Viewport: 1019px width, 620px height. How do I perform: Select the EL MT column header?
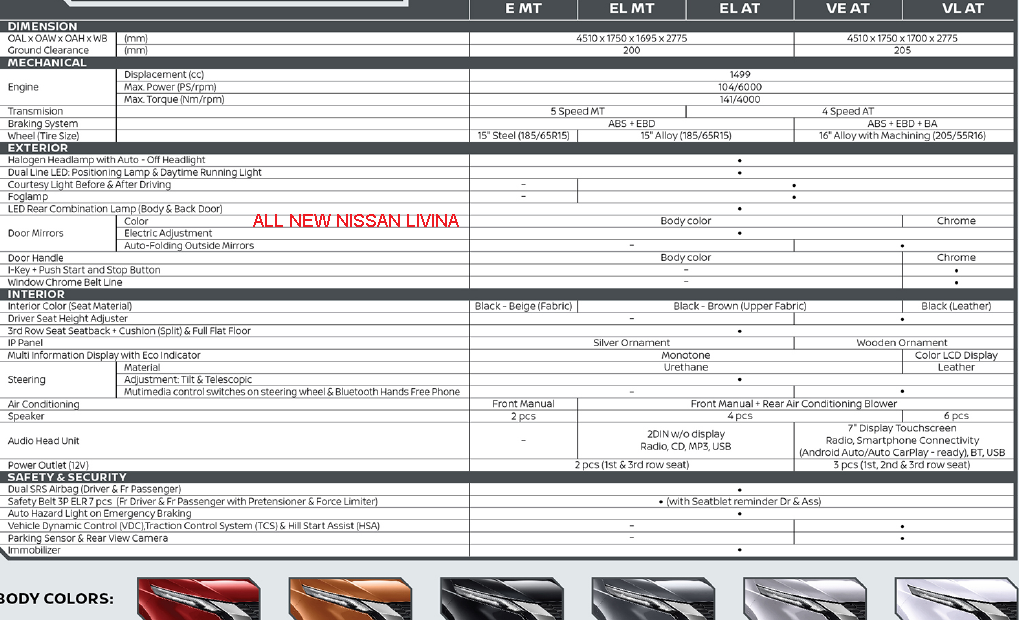click(x=631, y=8)
